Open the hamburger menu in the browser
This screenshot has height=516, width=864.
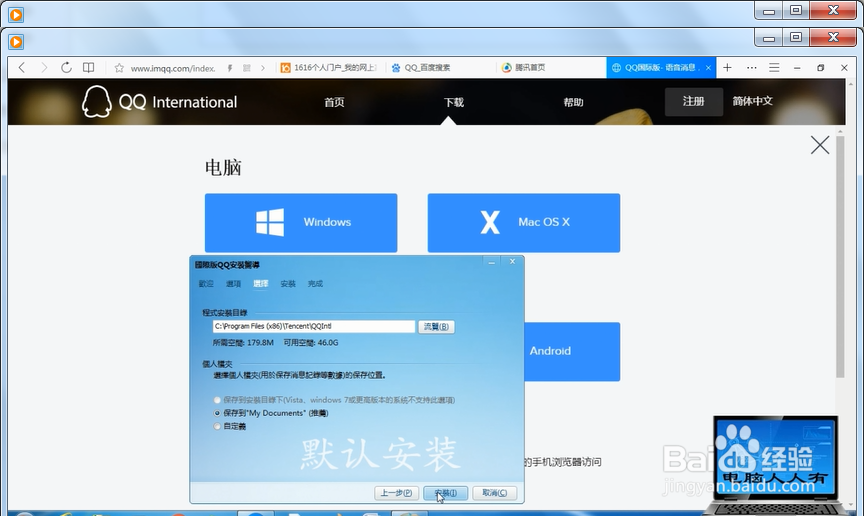[774, 67]
